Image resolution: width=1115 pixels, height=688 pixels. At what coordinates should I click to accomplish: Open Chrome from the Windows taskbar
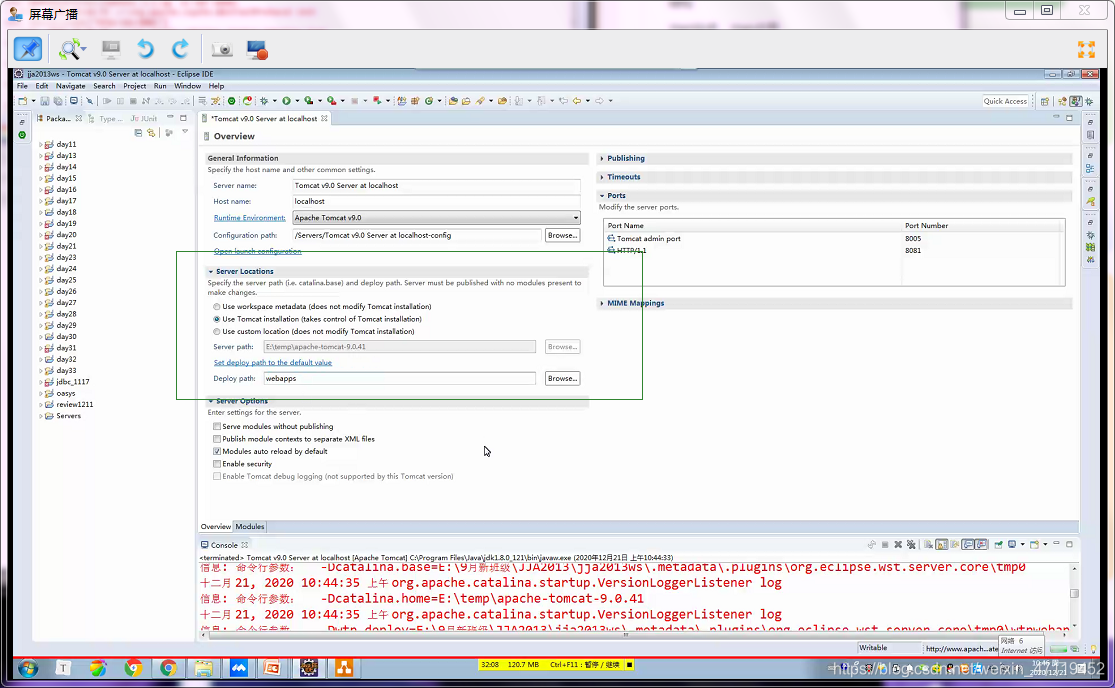(x=168, y=668)
